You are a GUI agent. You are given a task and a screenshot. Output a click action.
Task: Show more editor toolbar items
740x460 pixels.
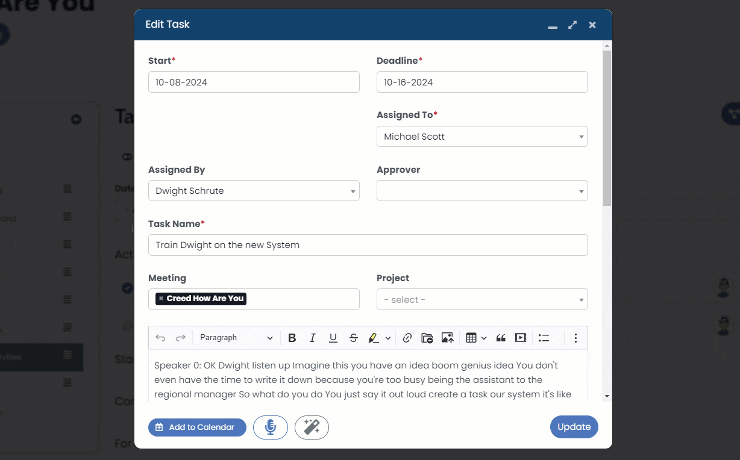click(x=576, y=338)
